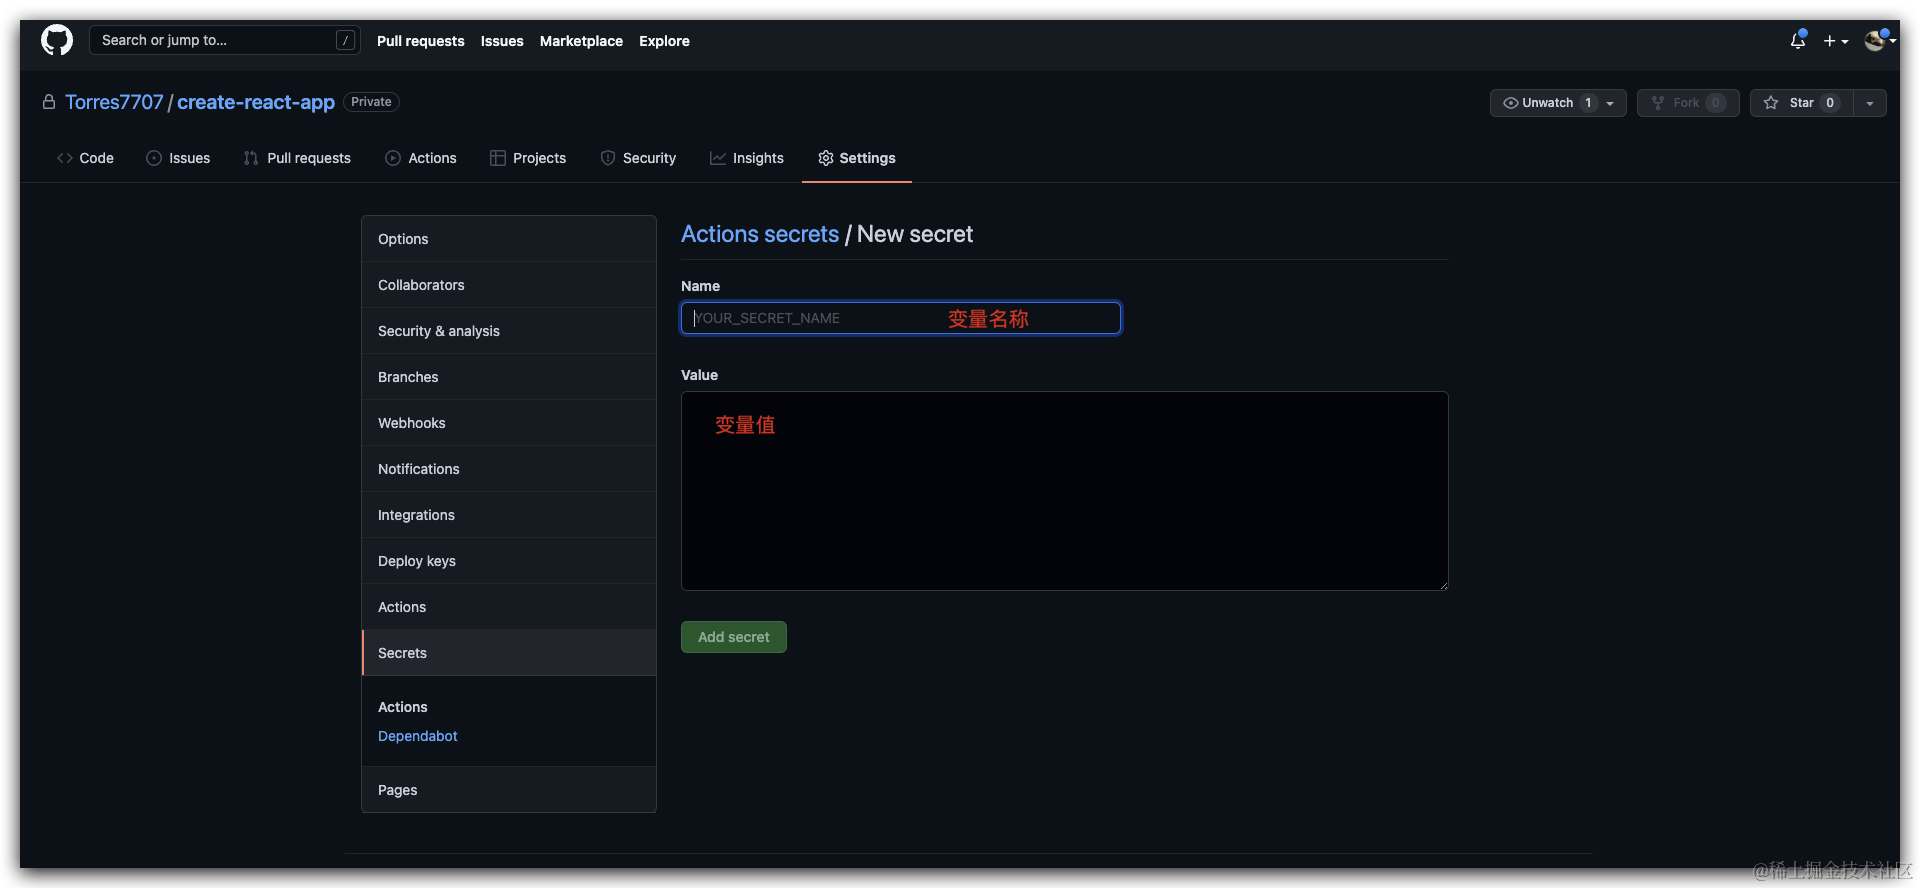Open the Torres7707 owner profile link
Image resolution: width=1920 pixels, height=888 pixels.
pos(114,102)
